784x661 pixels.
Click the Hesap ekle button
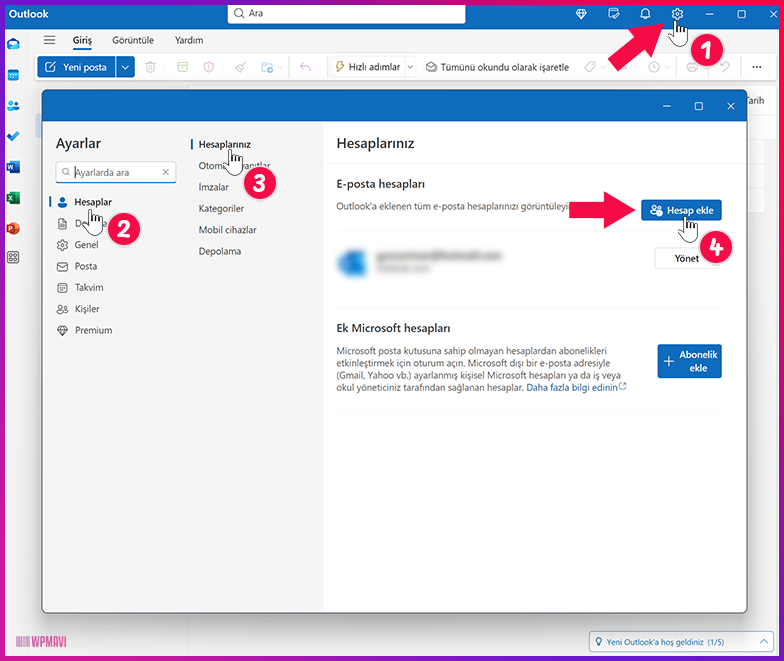click(681, 210)
